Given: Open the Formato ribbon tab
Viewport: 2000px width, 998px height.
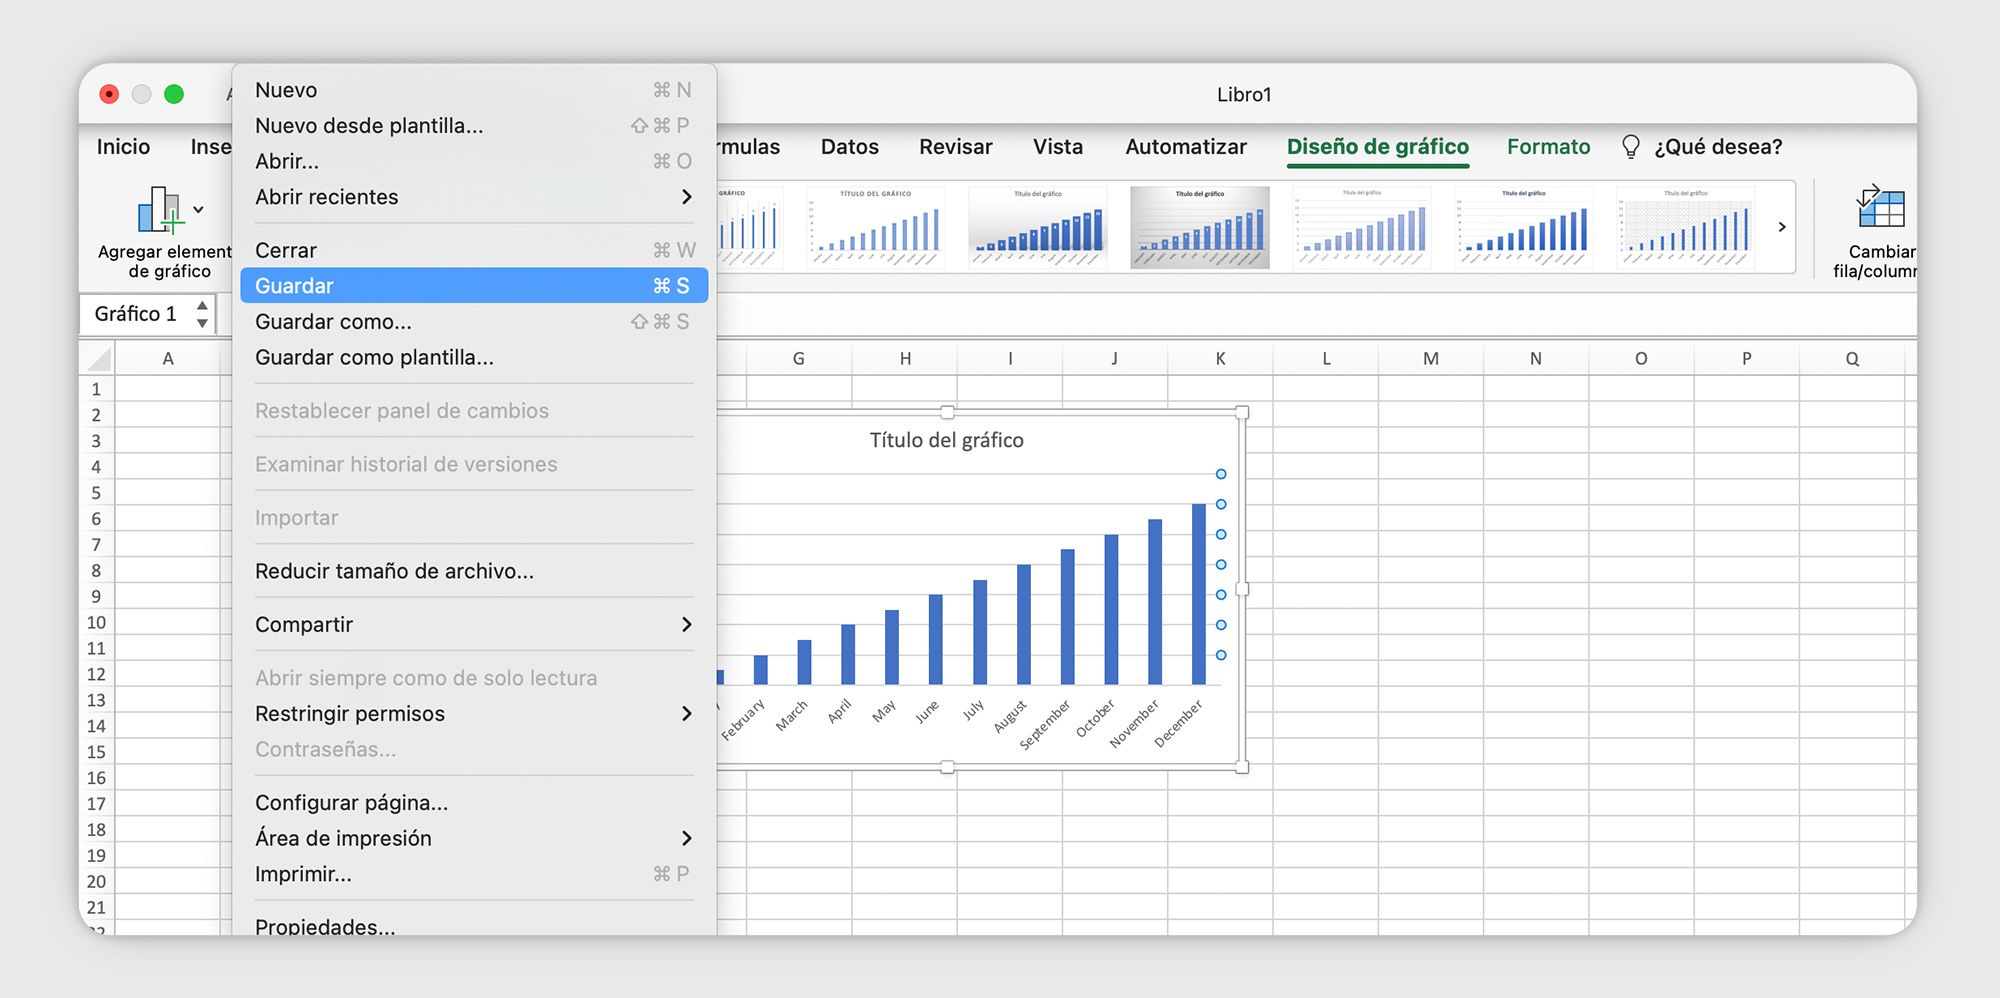Looking at the screenshot, I should [1548, 147].
